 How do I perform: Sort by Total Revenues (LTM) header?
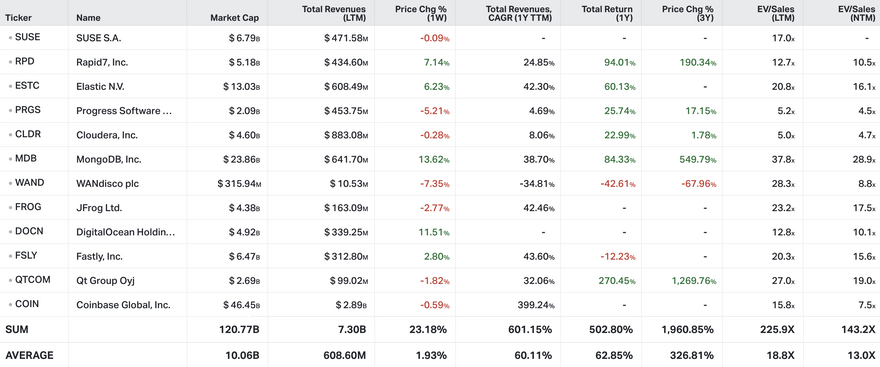[x=334, y=13]
